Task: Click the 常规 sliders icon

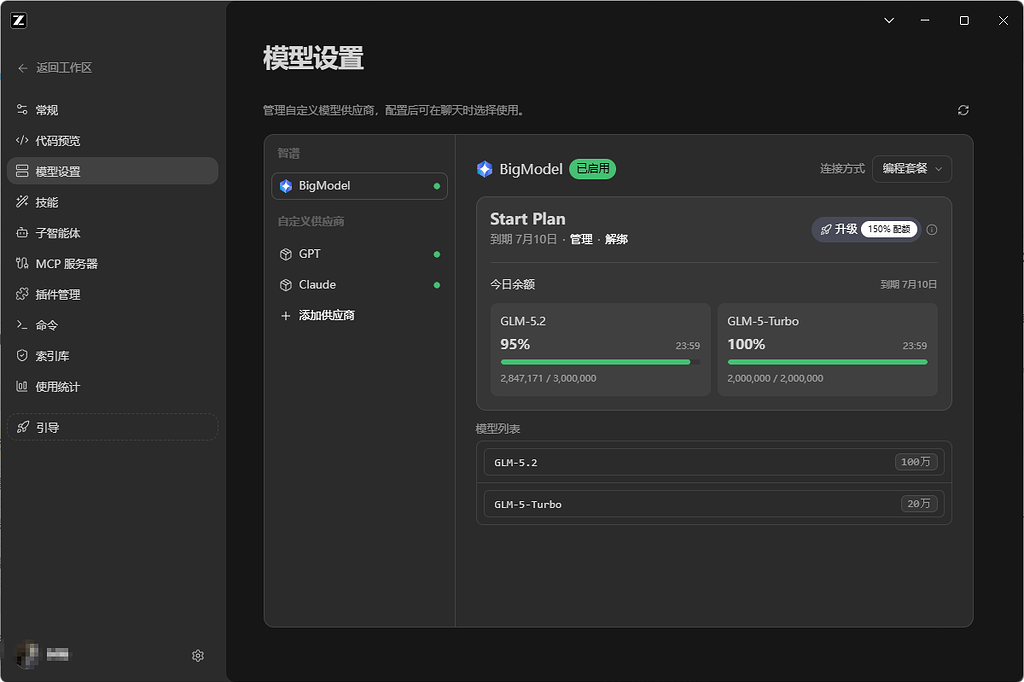Action: point(22,110)
